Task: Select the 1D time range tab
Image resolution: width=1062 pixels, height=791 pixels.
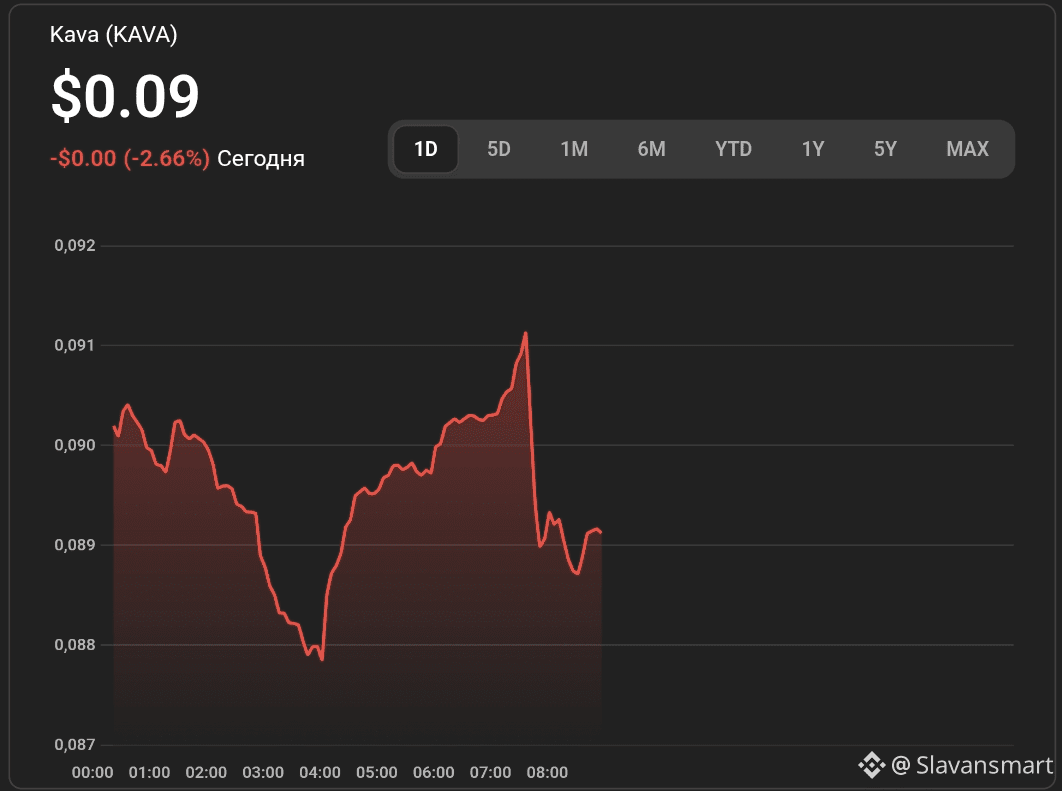Action: pos(425,149)
